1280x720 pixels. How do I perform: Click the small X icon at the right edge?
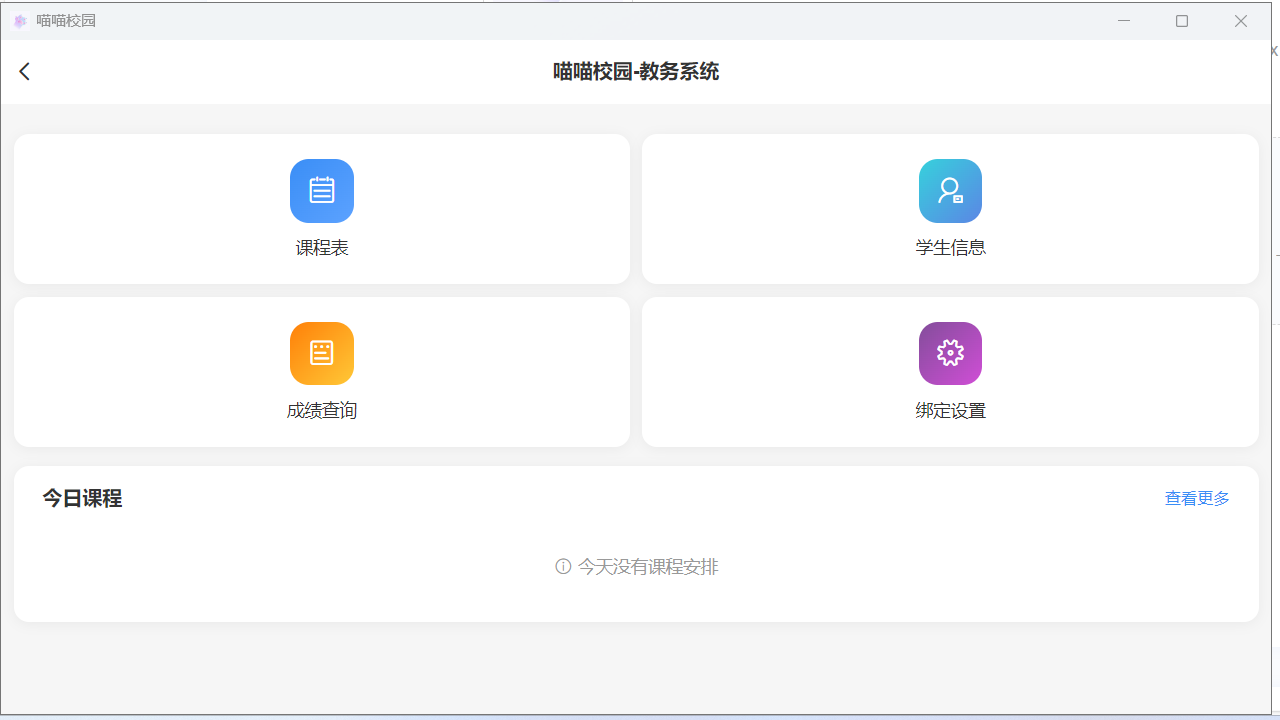pyautogui.click(x=1273, y=50)
